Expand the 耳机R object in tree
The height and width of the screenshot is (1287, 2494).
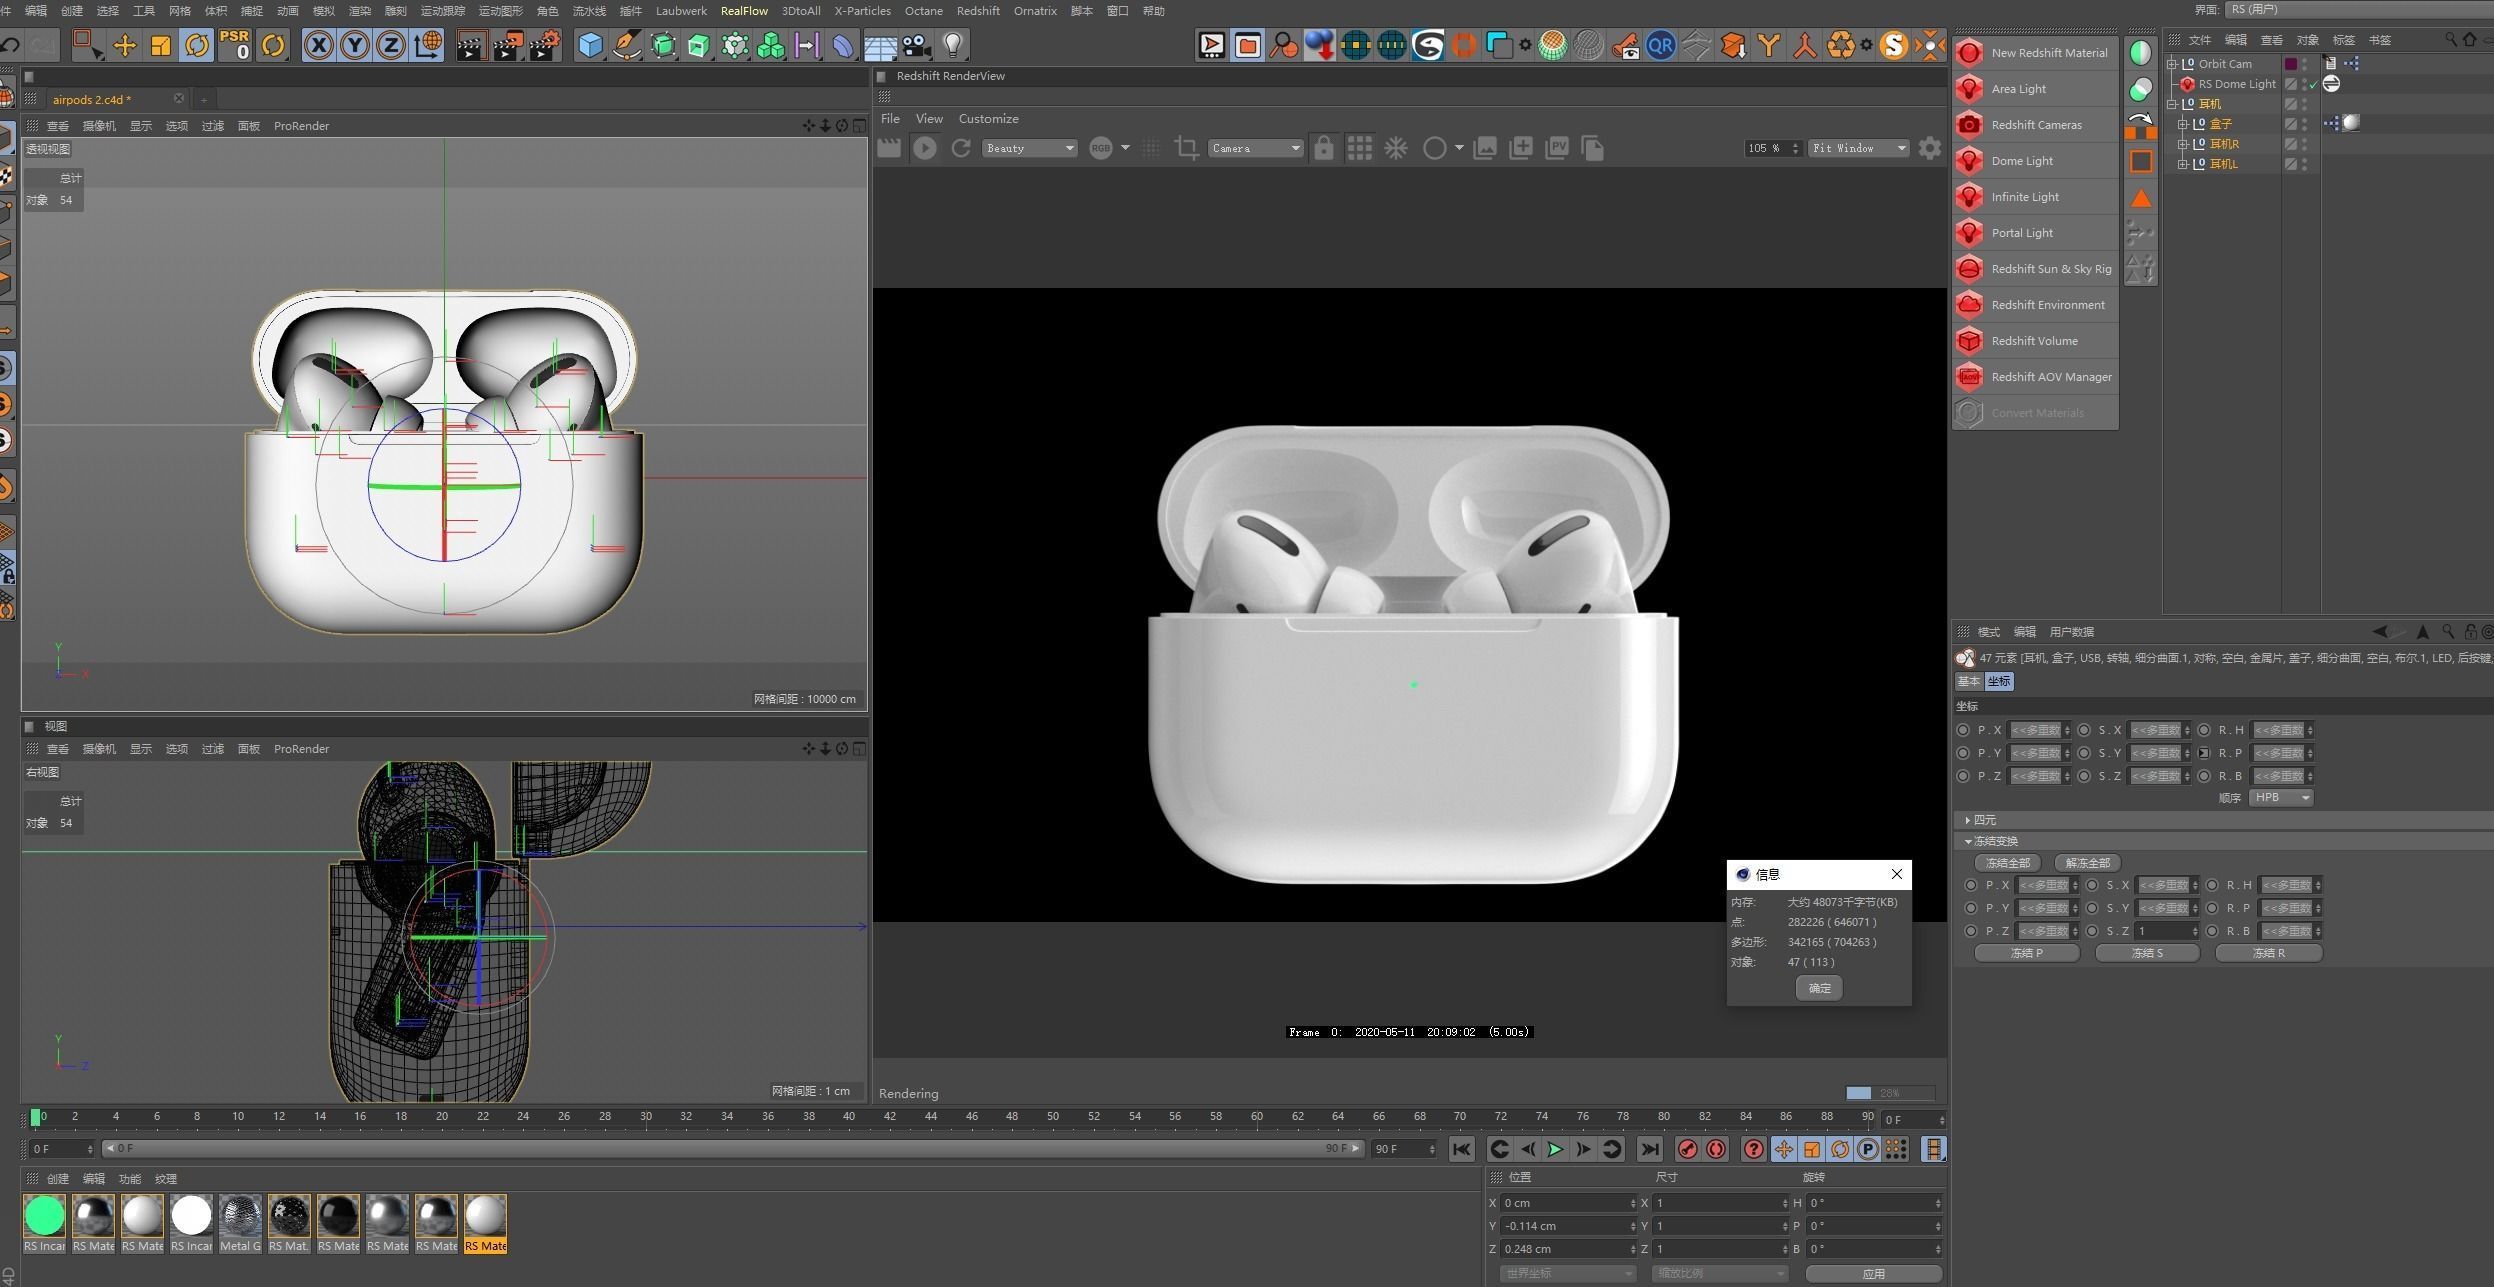pos(2183,144)
